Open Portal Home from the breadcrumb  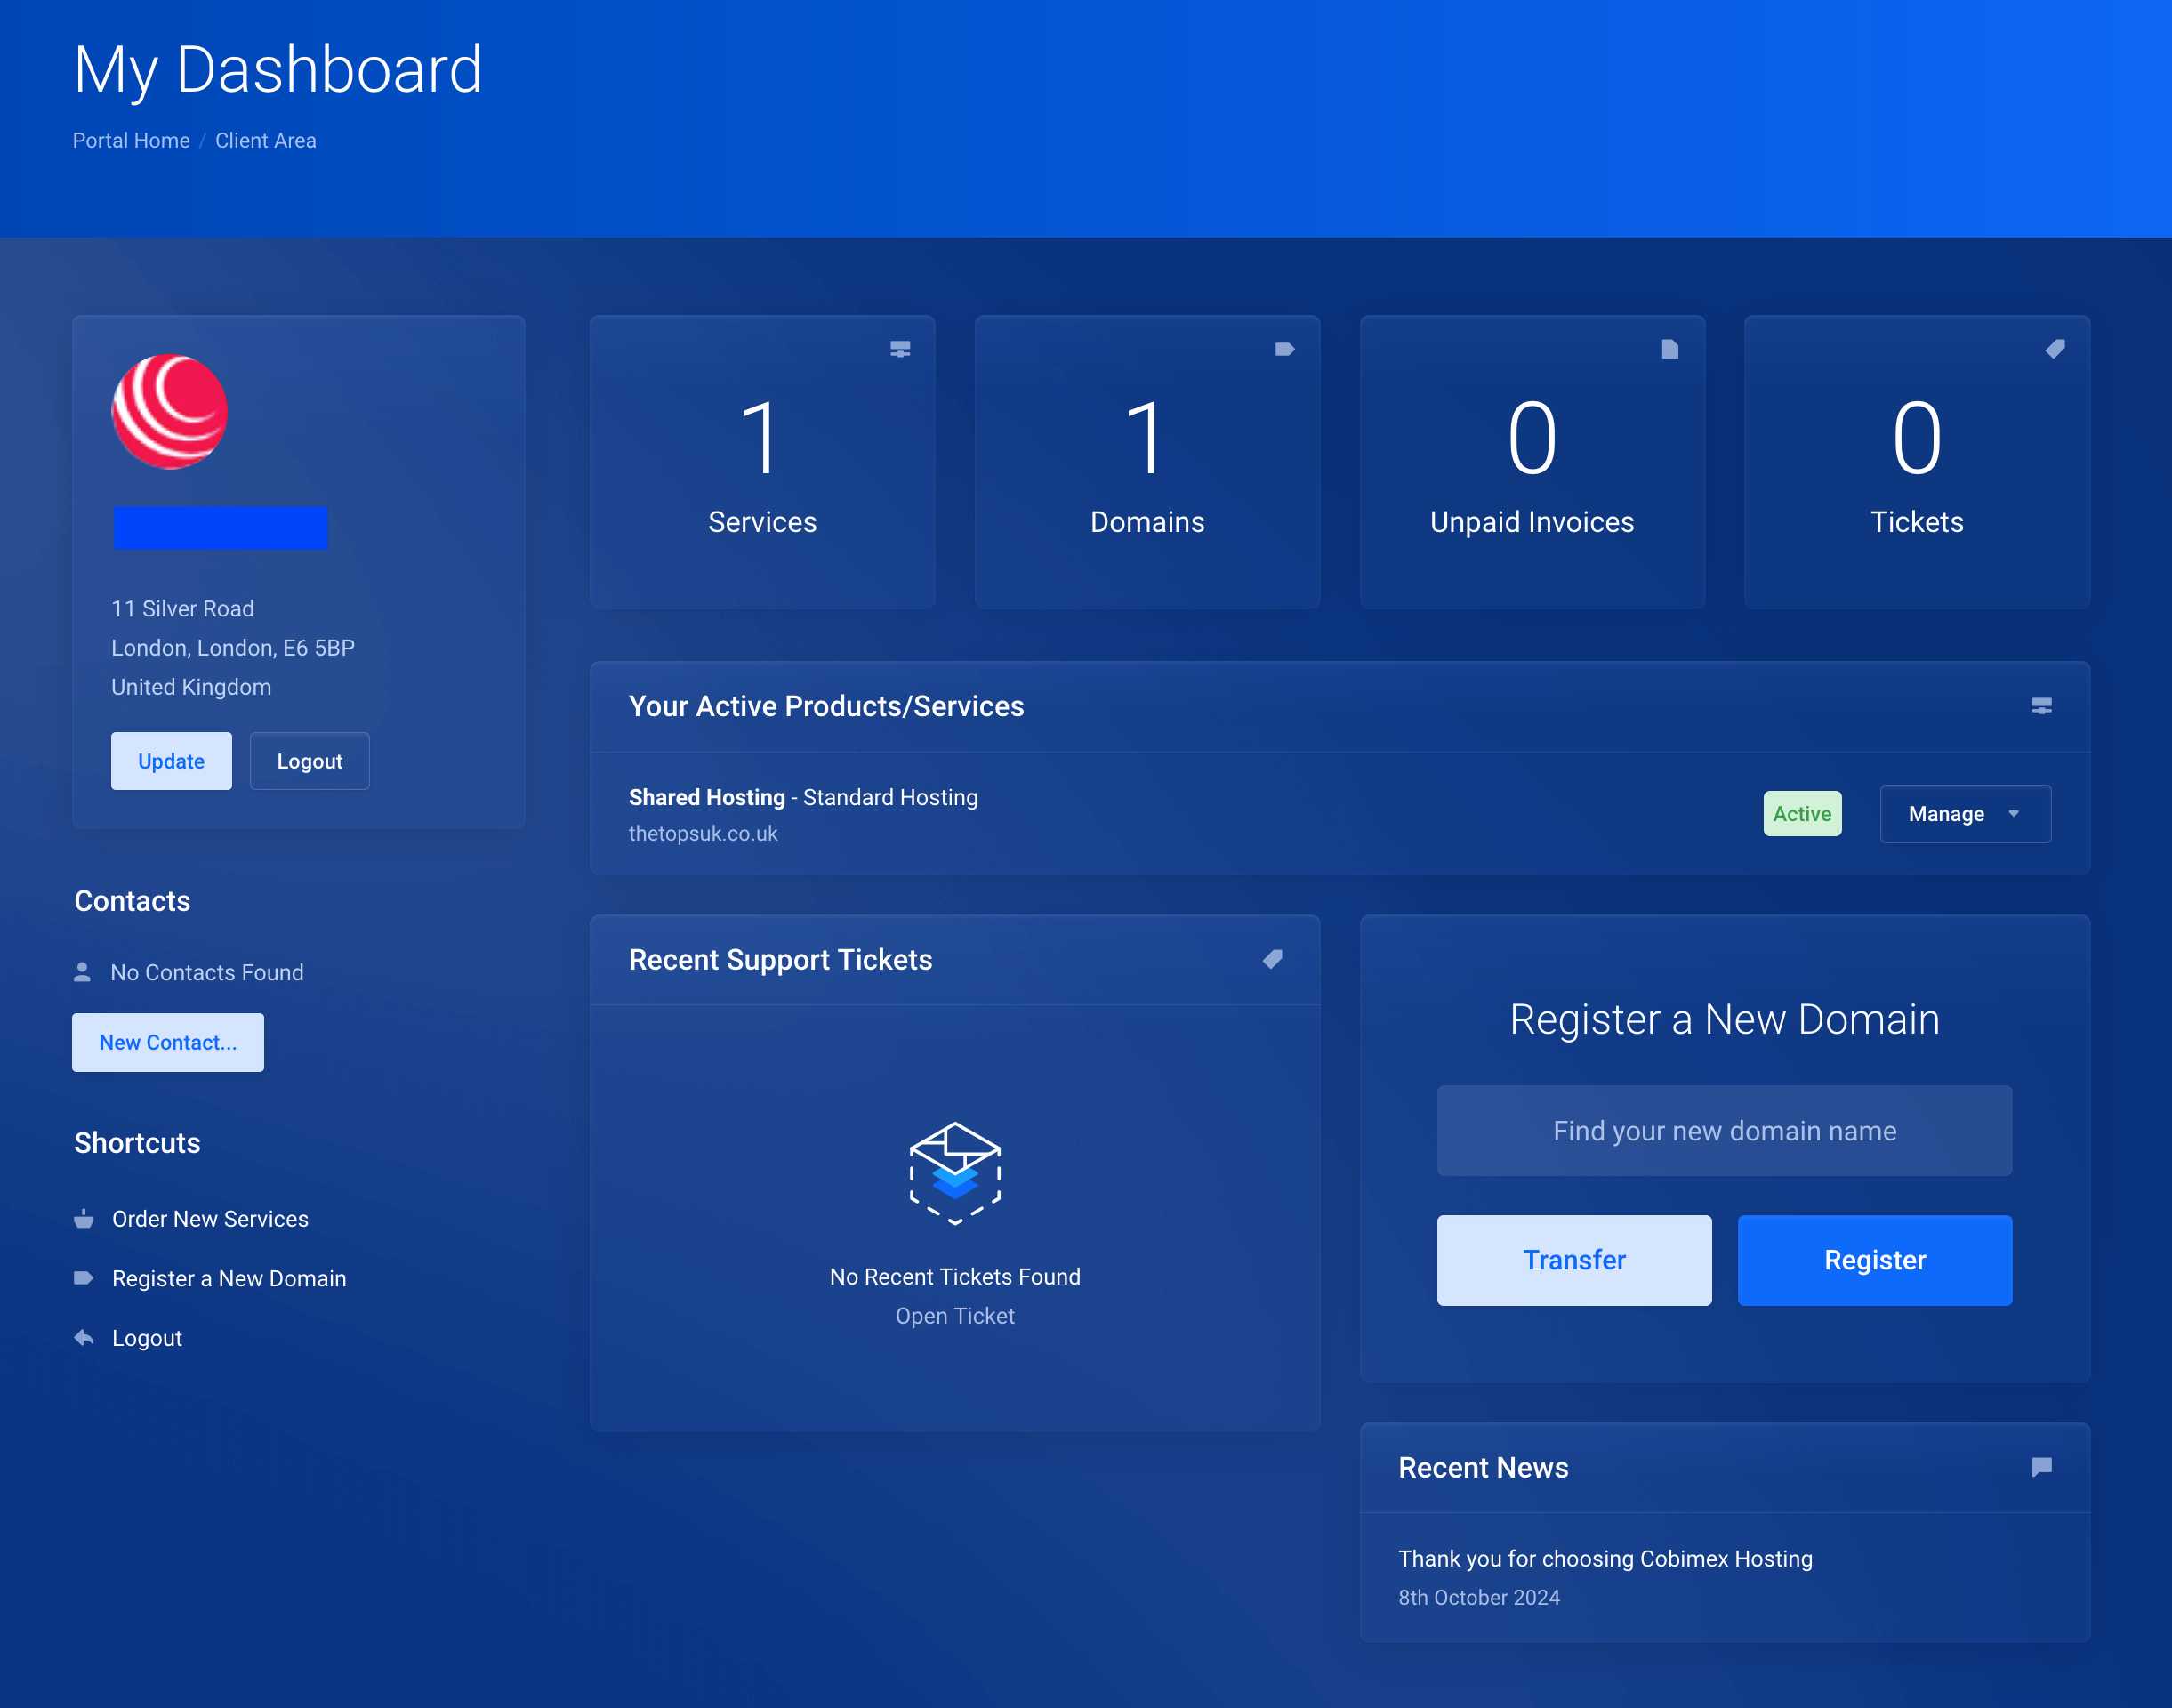[130, 140]
